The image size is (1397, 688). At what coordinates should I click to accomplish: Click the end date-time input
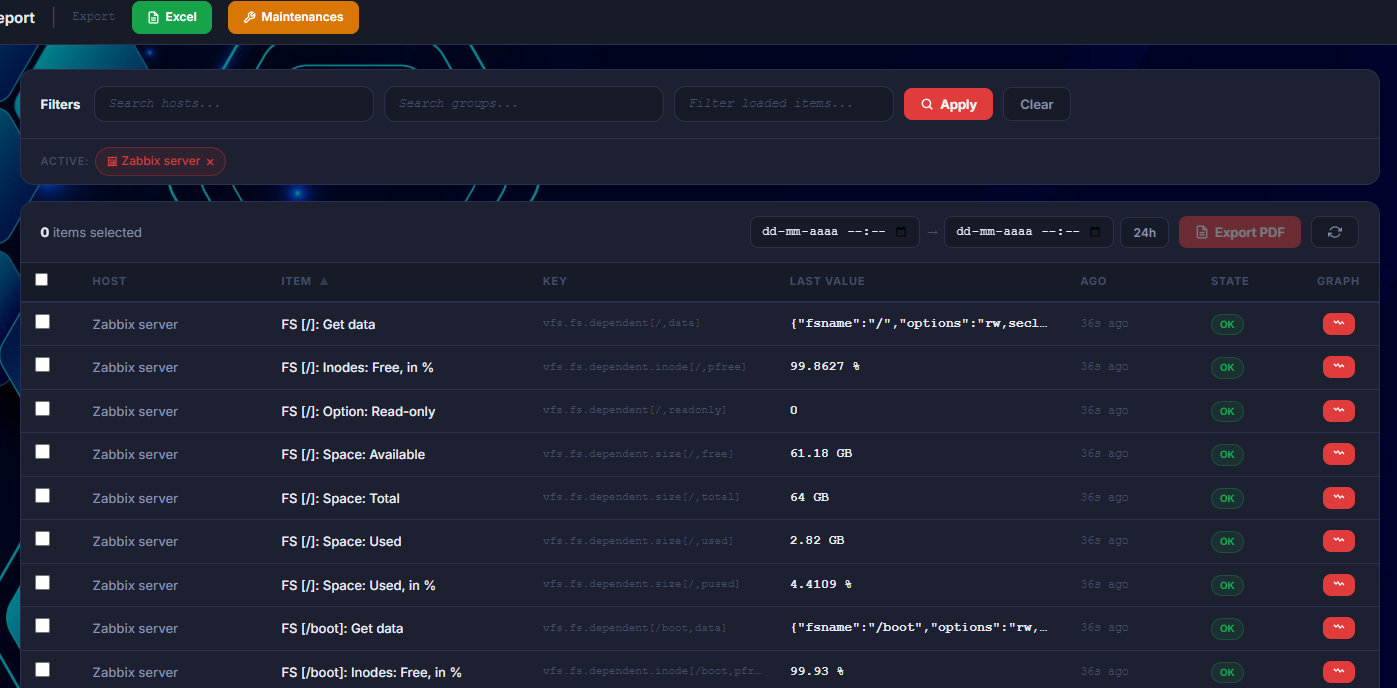point(1028,232)
